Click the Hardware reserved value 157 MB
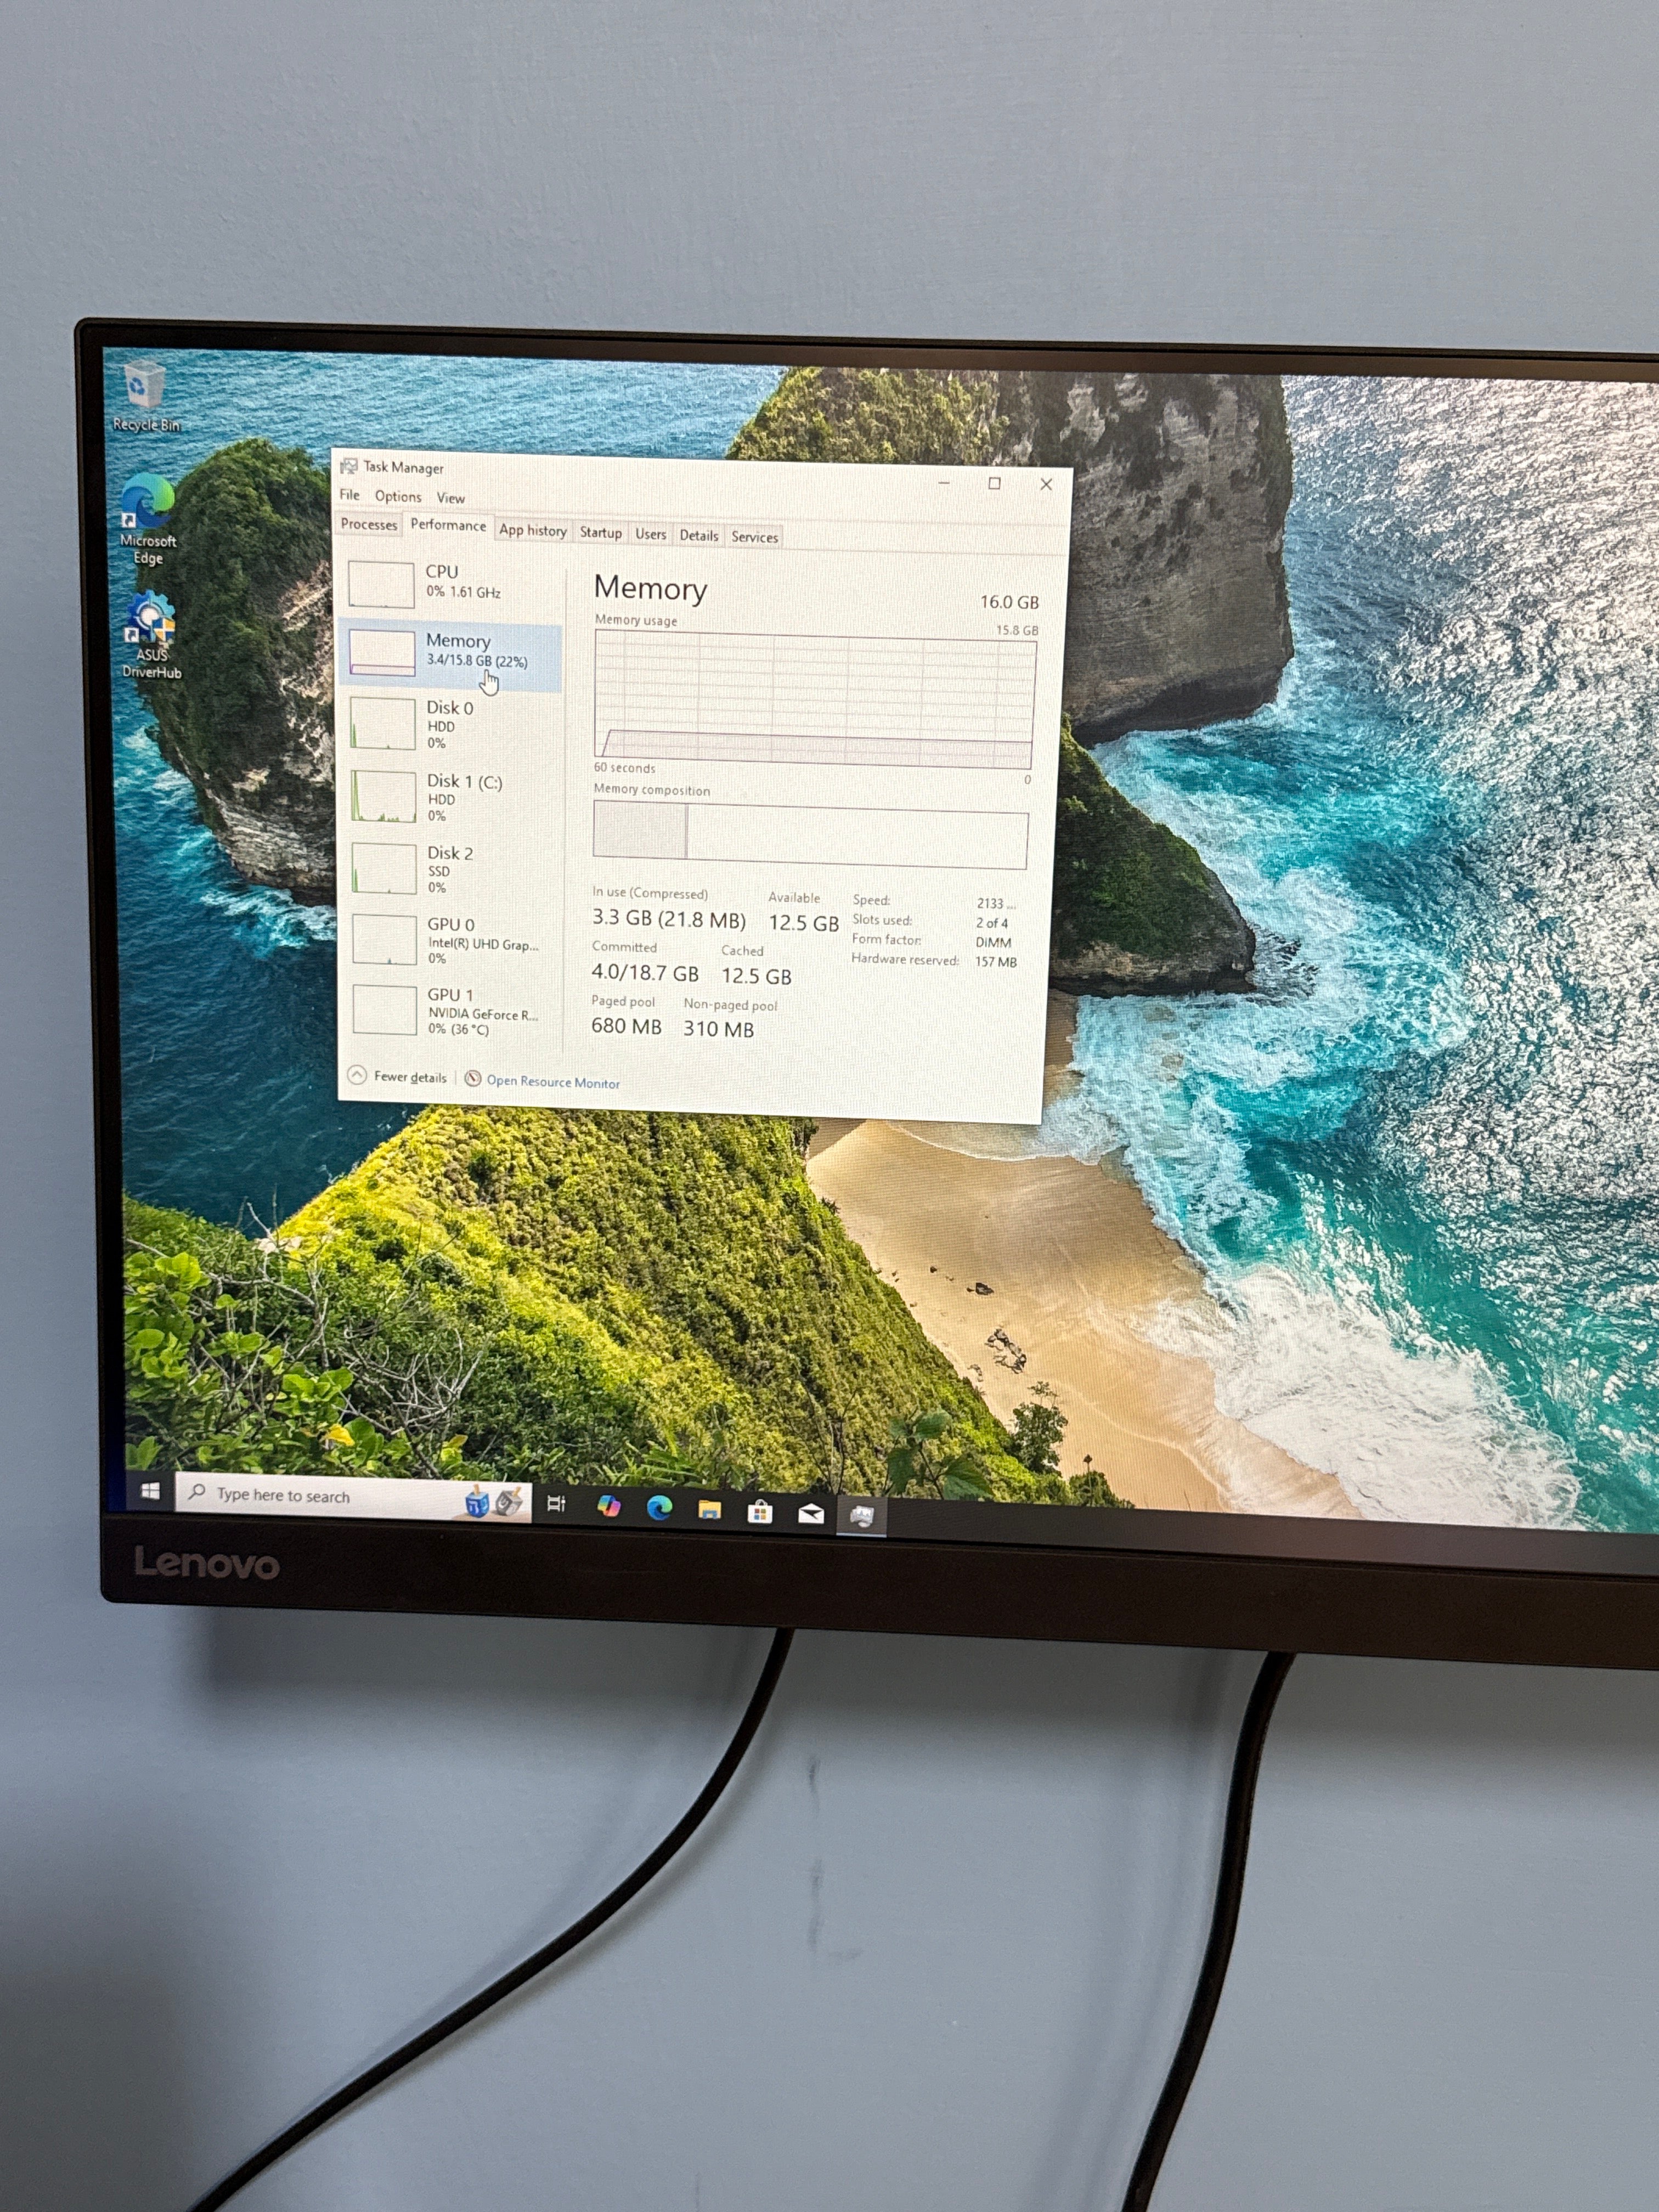 pyautogui.click(x=996, y=962)
